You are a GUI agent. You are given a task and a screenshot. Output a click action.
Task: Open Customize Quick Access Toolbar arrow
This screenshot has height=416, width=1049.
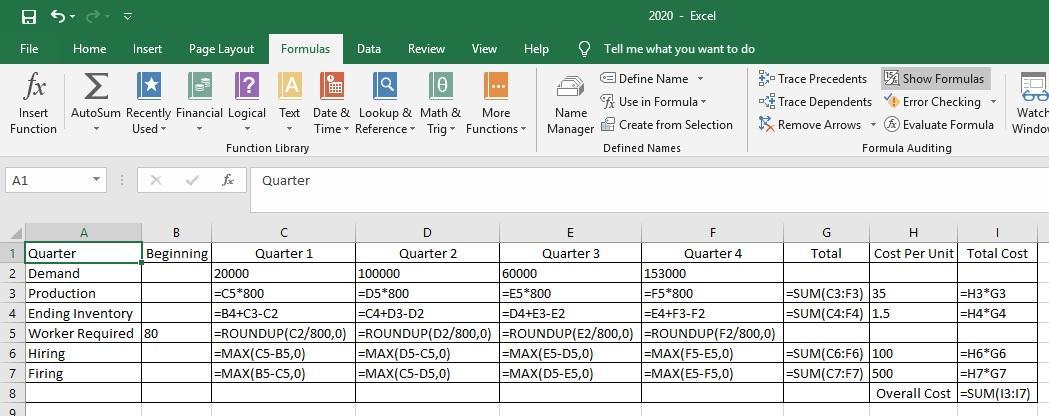click(x=128, y=16)
